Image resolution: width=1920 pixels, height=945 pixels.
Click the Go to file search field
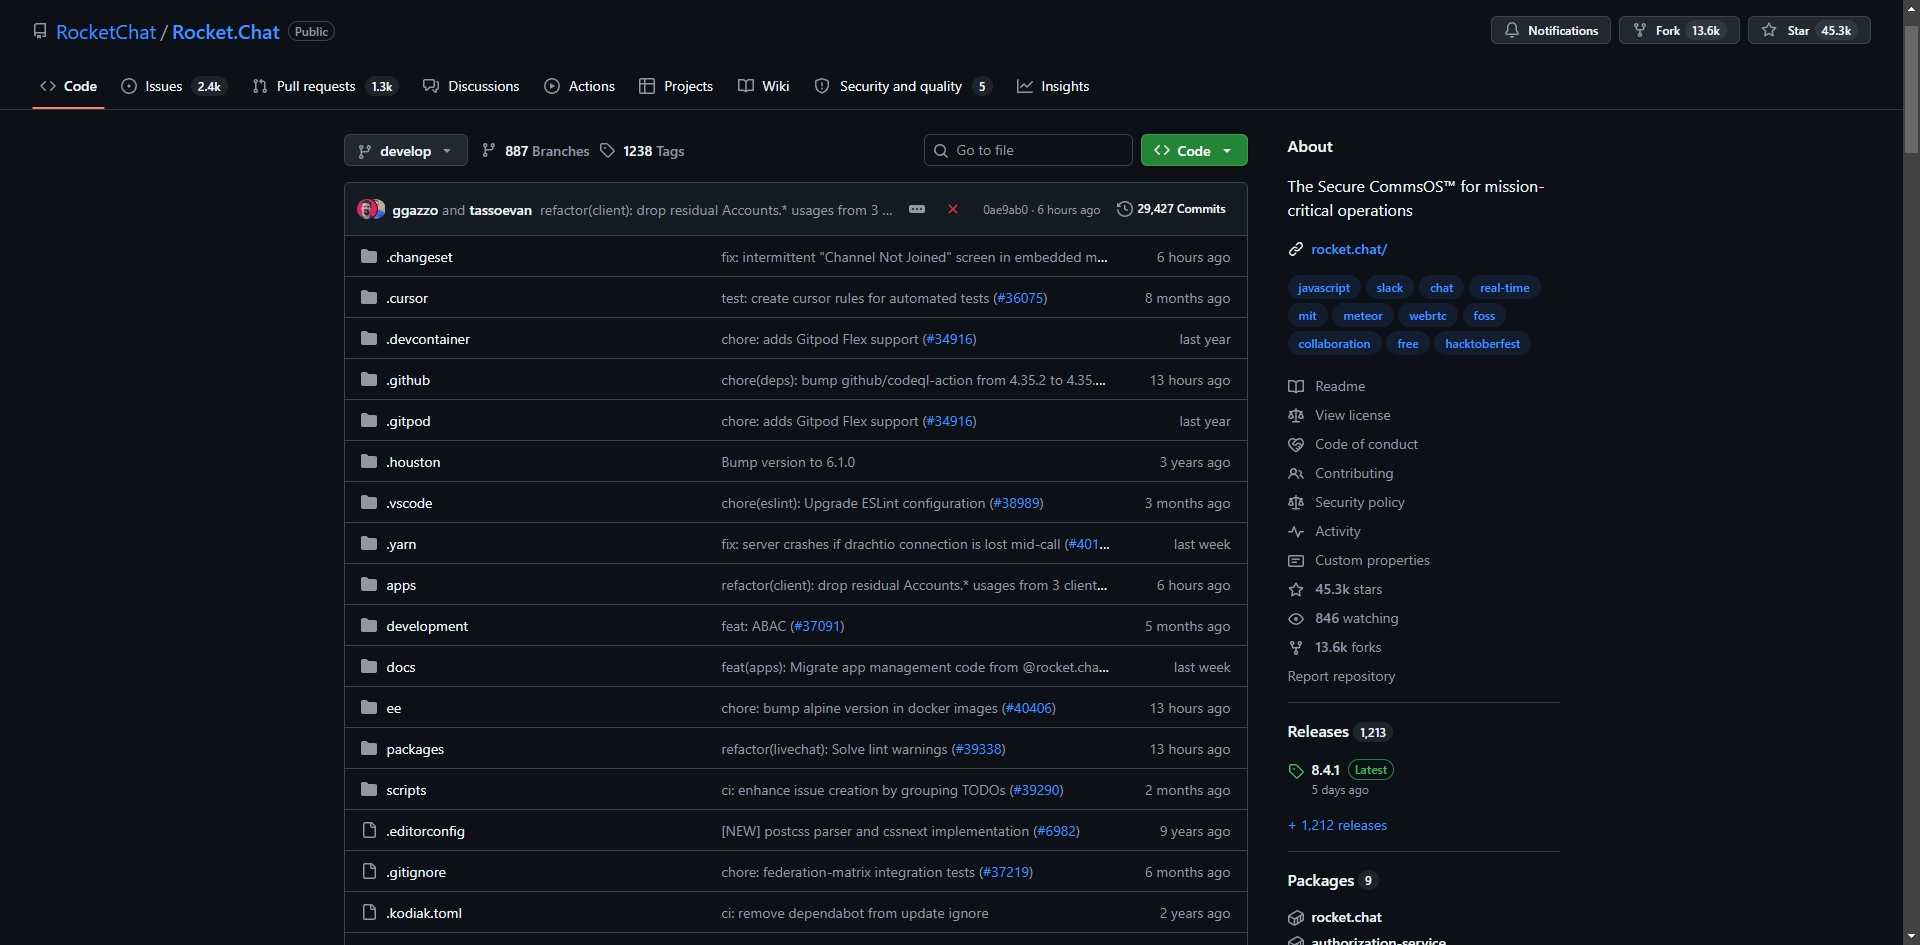[x=1028, y=150]
